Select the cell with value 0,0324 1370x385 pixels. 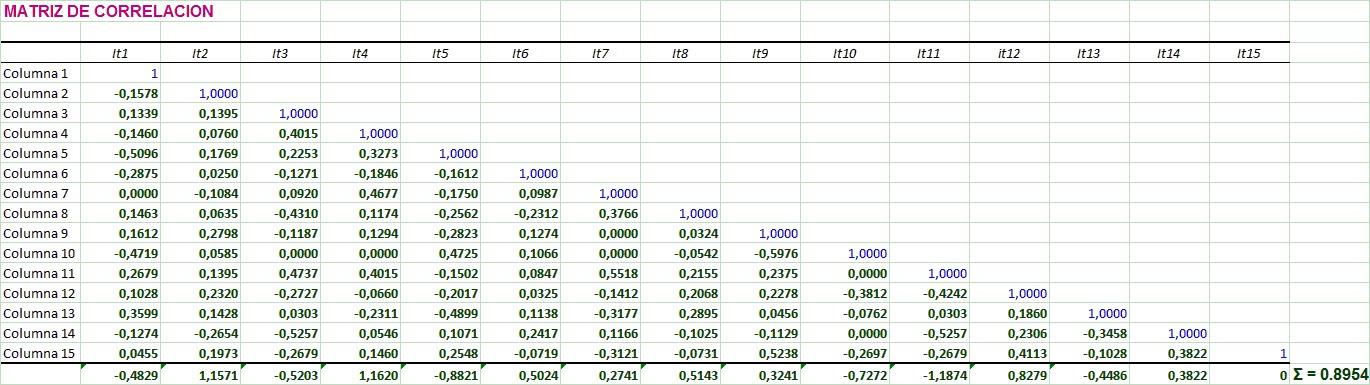click(x=680, y=233)
